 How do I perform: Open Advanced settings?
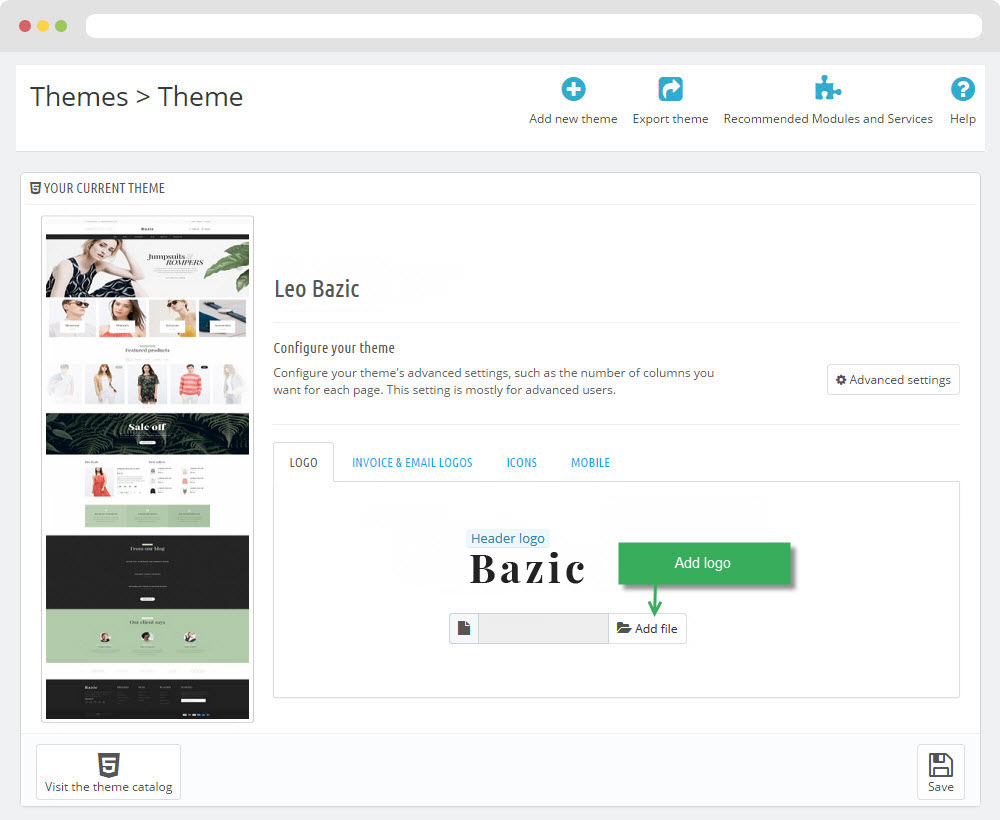point(893,379)
